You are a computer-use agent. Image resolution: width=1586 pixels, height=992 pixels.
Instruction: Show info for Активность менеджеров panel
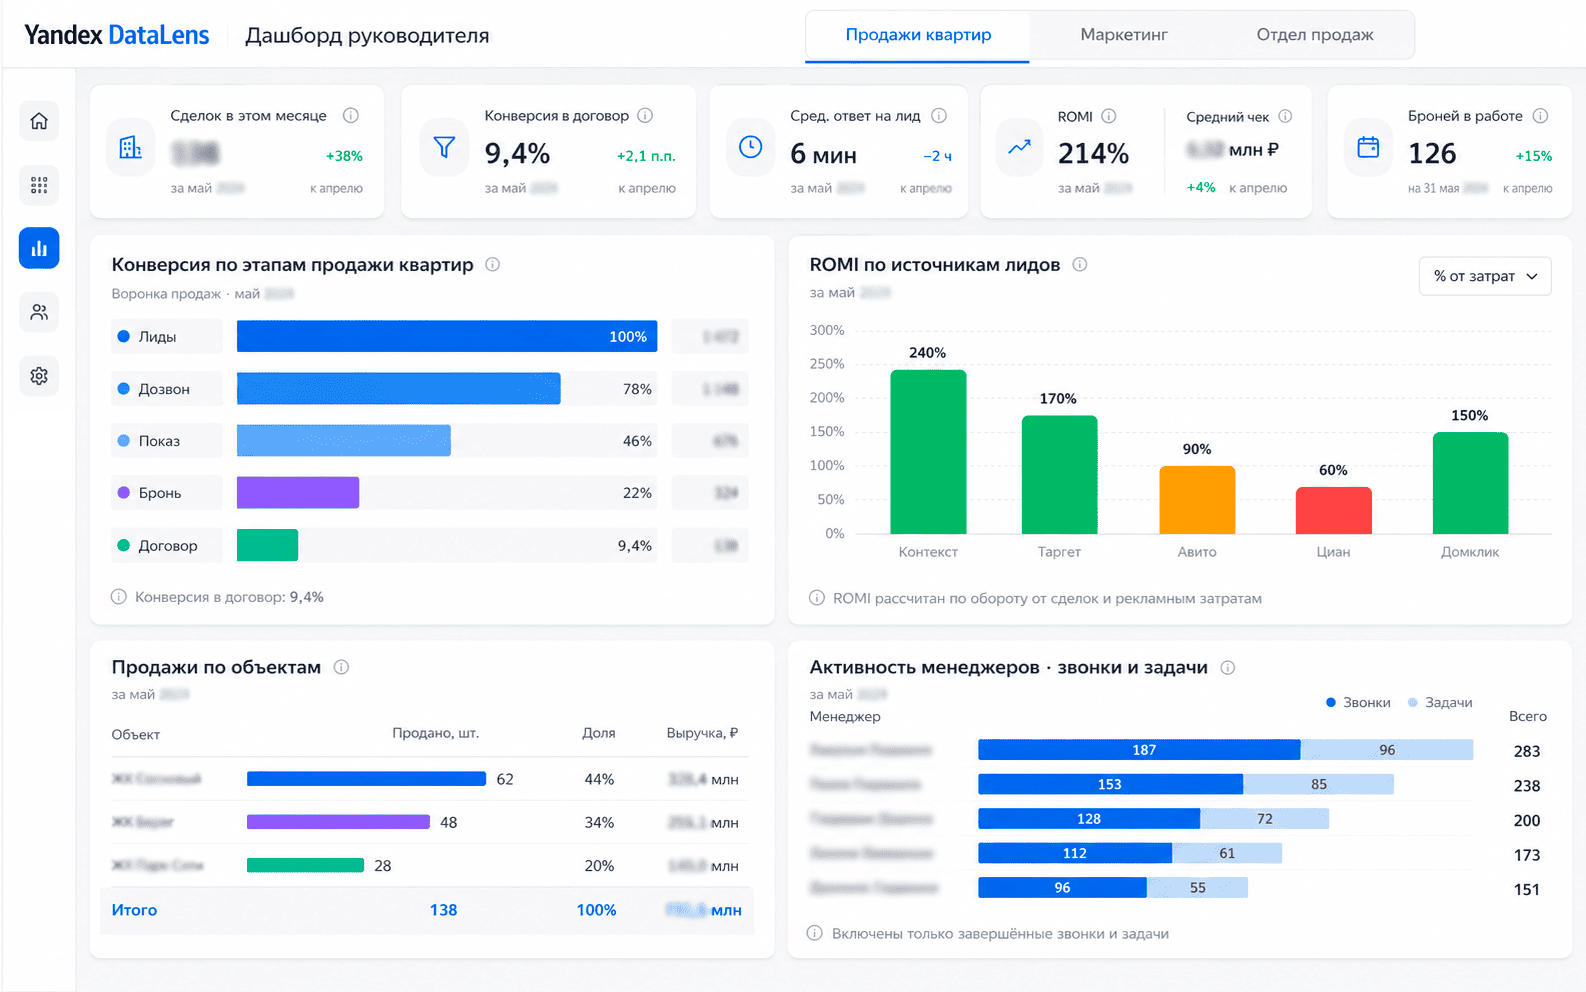(x=1228, y=667)
